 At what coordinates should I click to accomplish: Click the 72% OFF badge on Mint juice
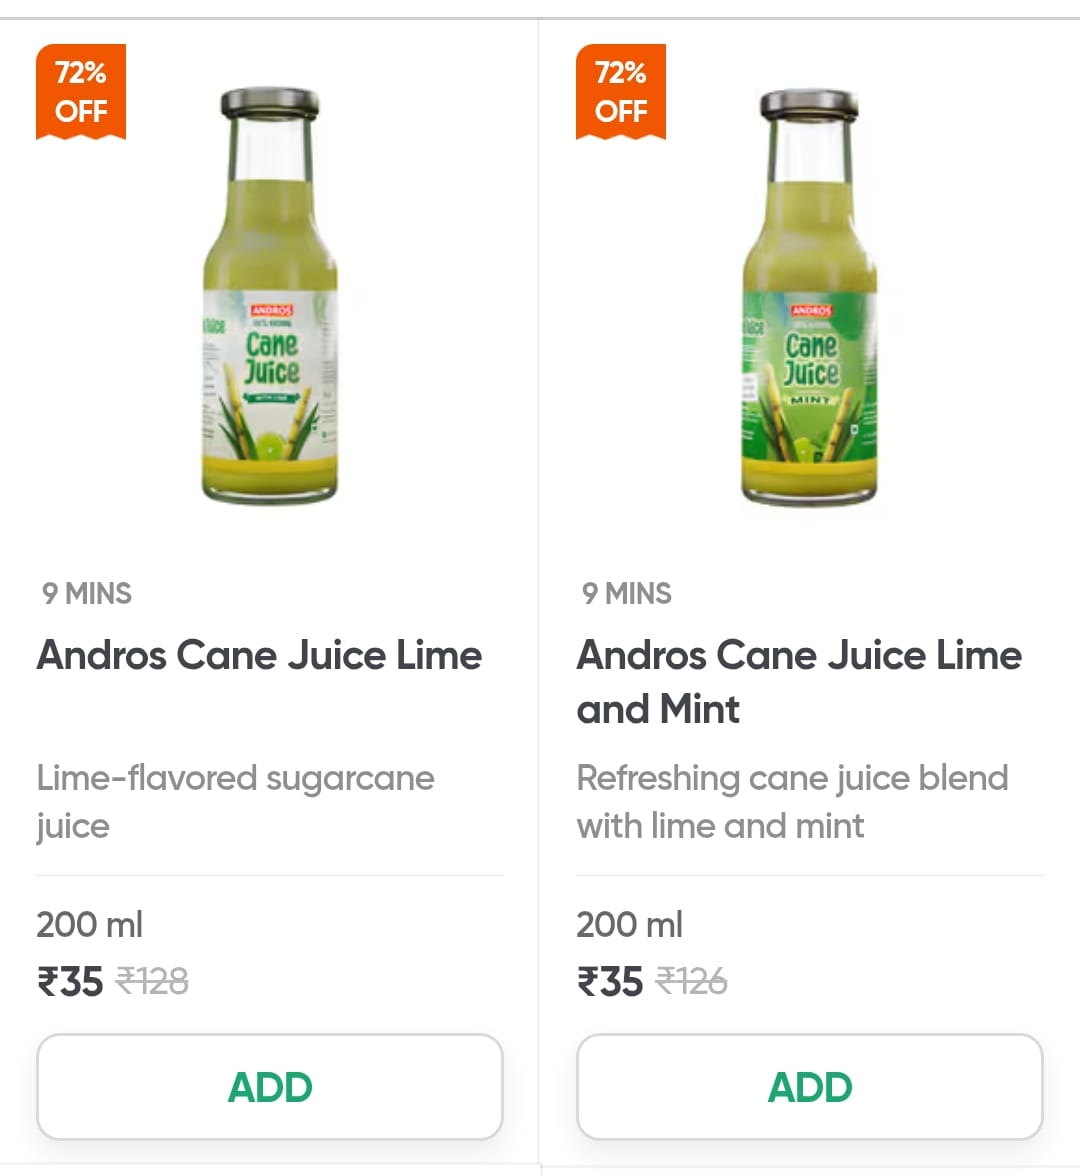tap(621, 92)
